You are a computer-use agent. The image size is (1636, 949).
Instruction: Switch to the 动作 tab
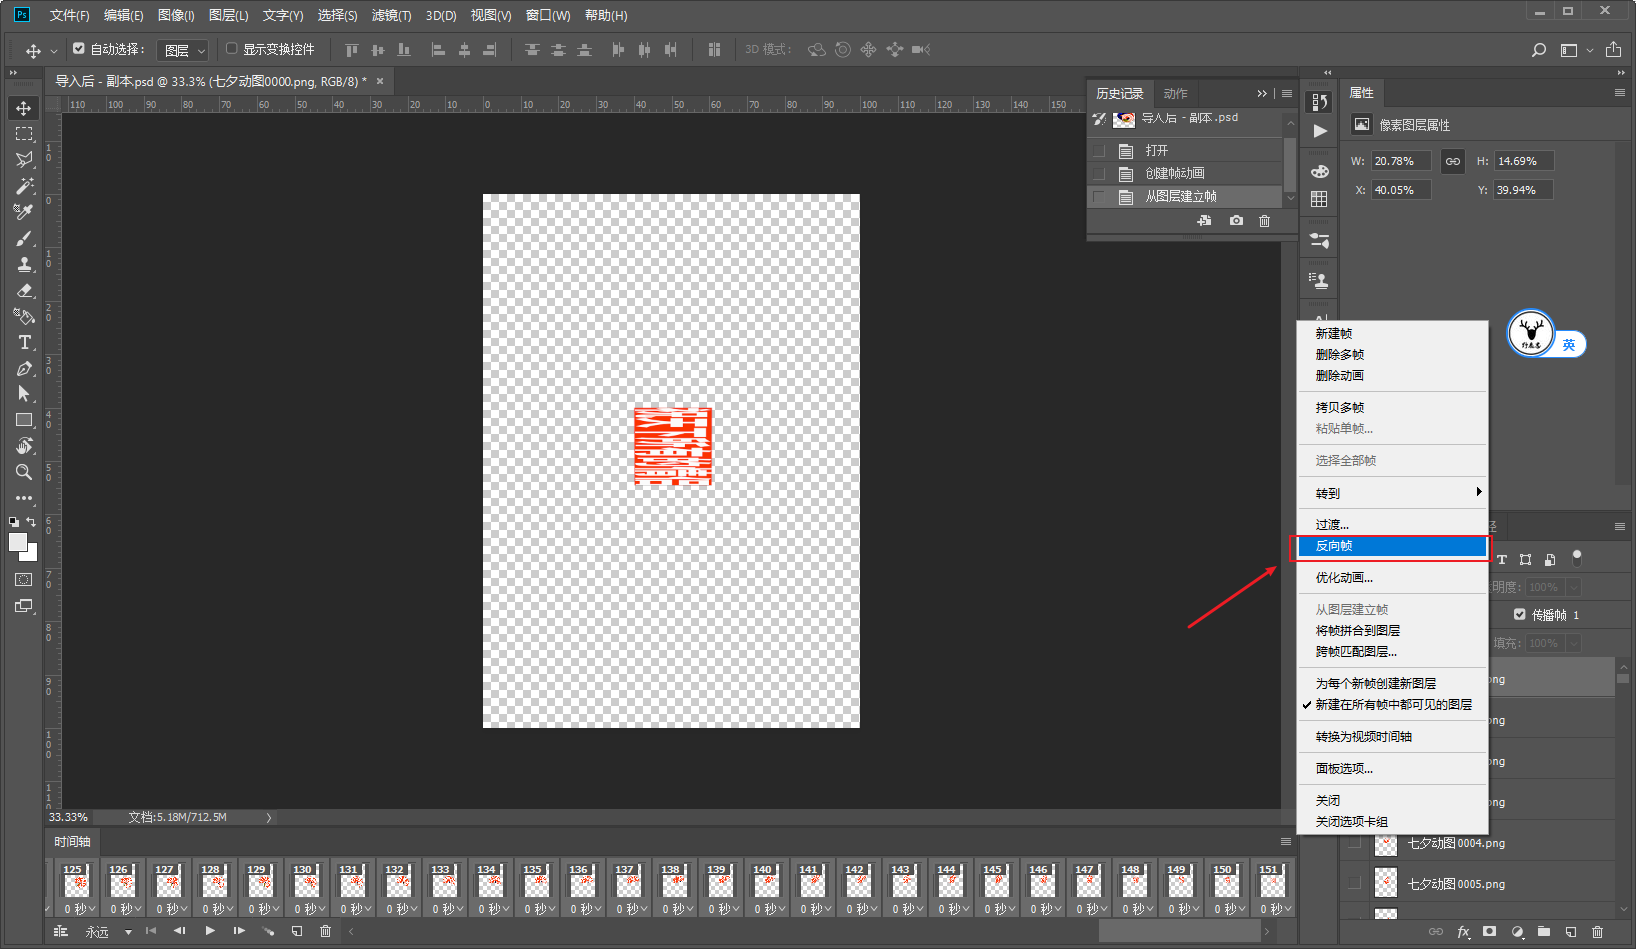coord(1175,93)
